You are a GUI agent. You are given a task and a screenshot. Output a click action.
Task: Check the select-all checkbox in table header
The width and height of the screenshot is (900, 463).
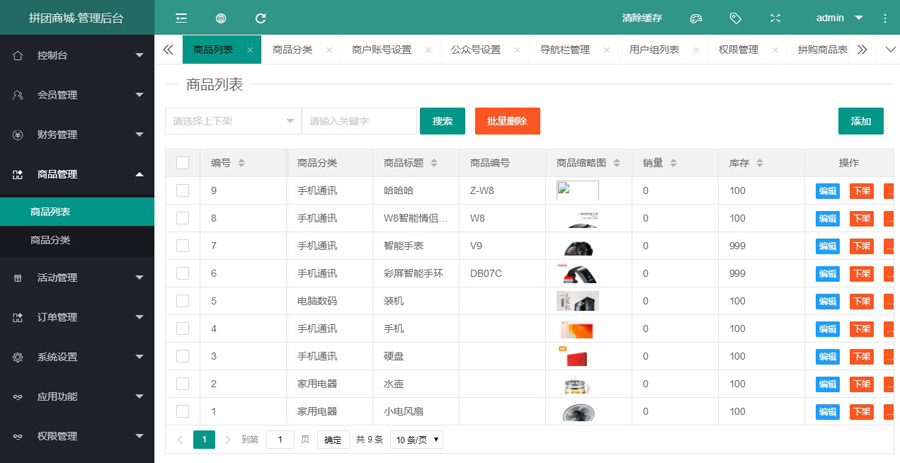point(182,163)
